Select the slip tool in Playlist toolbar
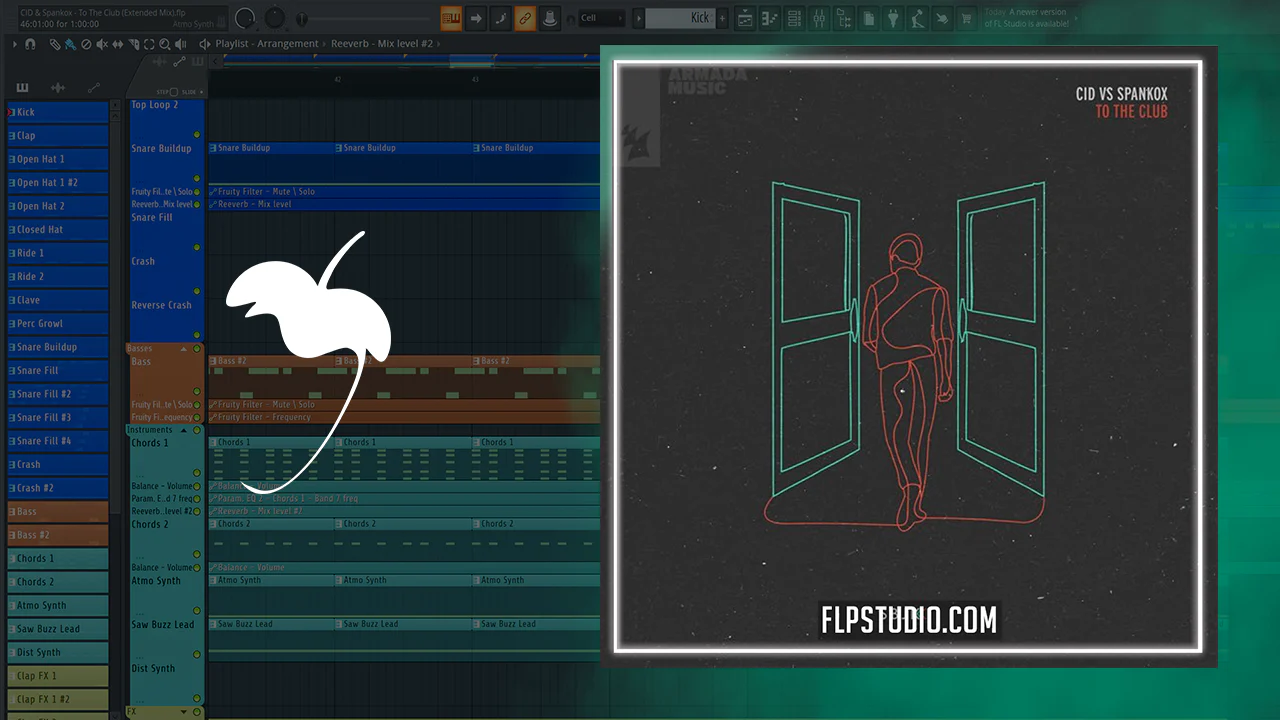The image size is (1280, 720). [x=117, y=44]
